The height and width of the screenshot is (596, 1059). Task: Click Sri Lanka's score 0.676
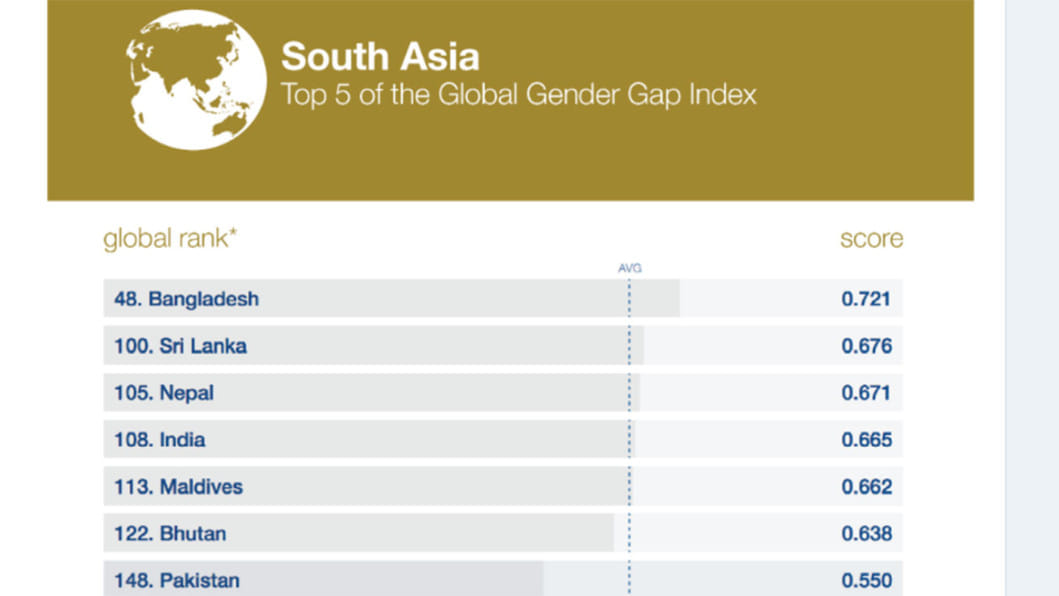[x=866, y=346]
